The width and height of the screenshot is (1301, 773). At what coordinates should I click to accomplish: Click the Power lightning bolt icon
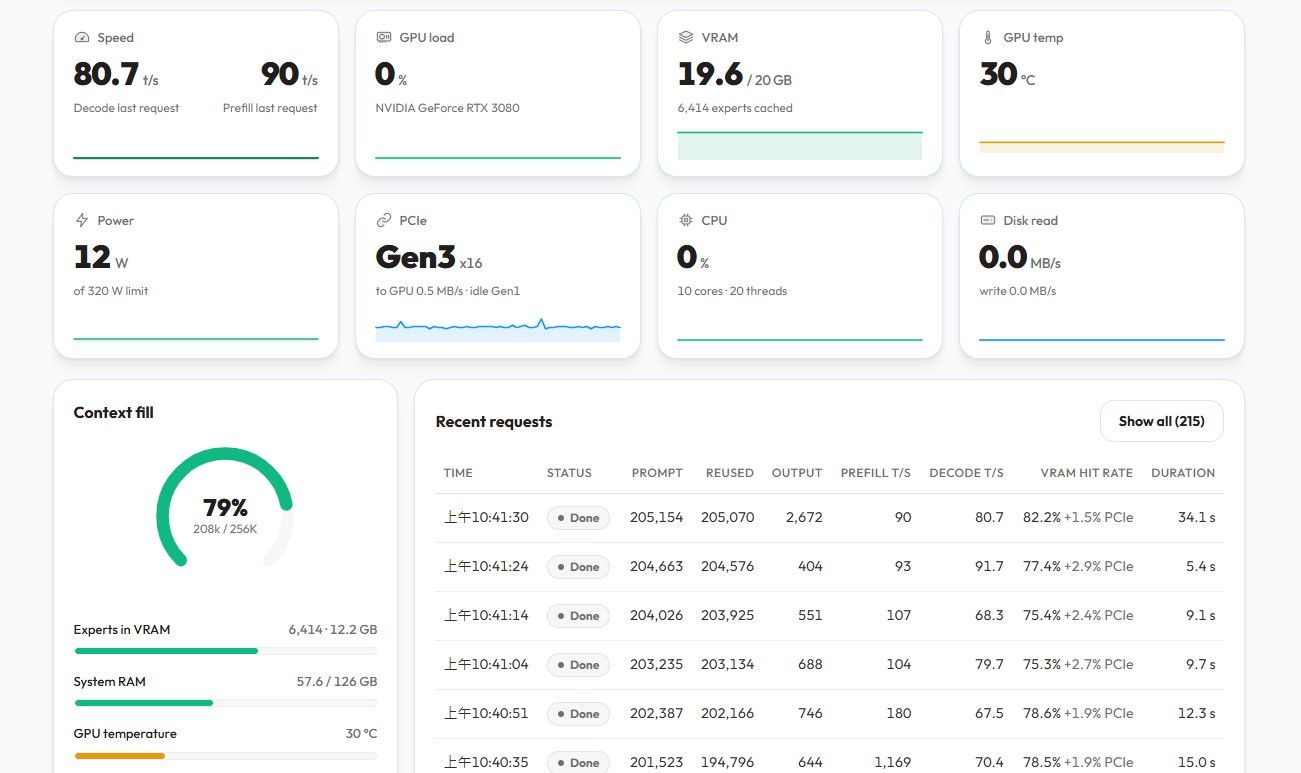tap(82, 220)
